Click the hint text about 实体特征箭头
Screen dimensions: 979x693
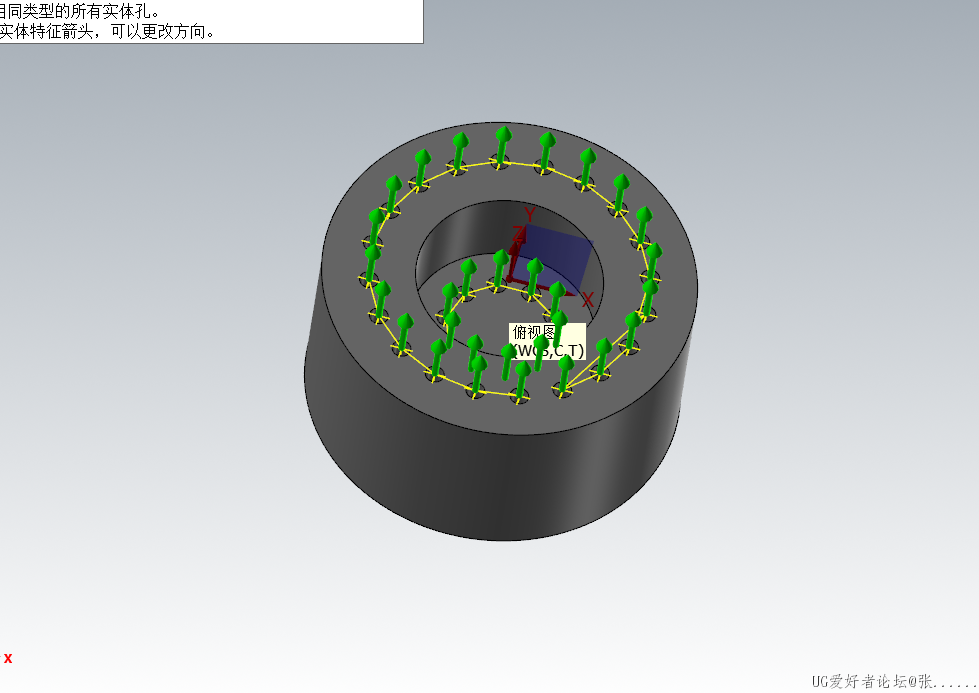point(107,31)
